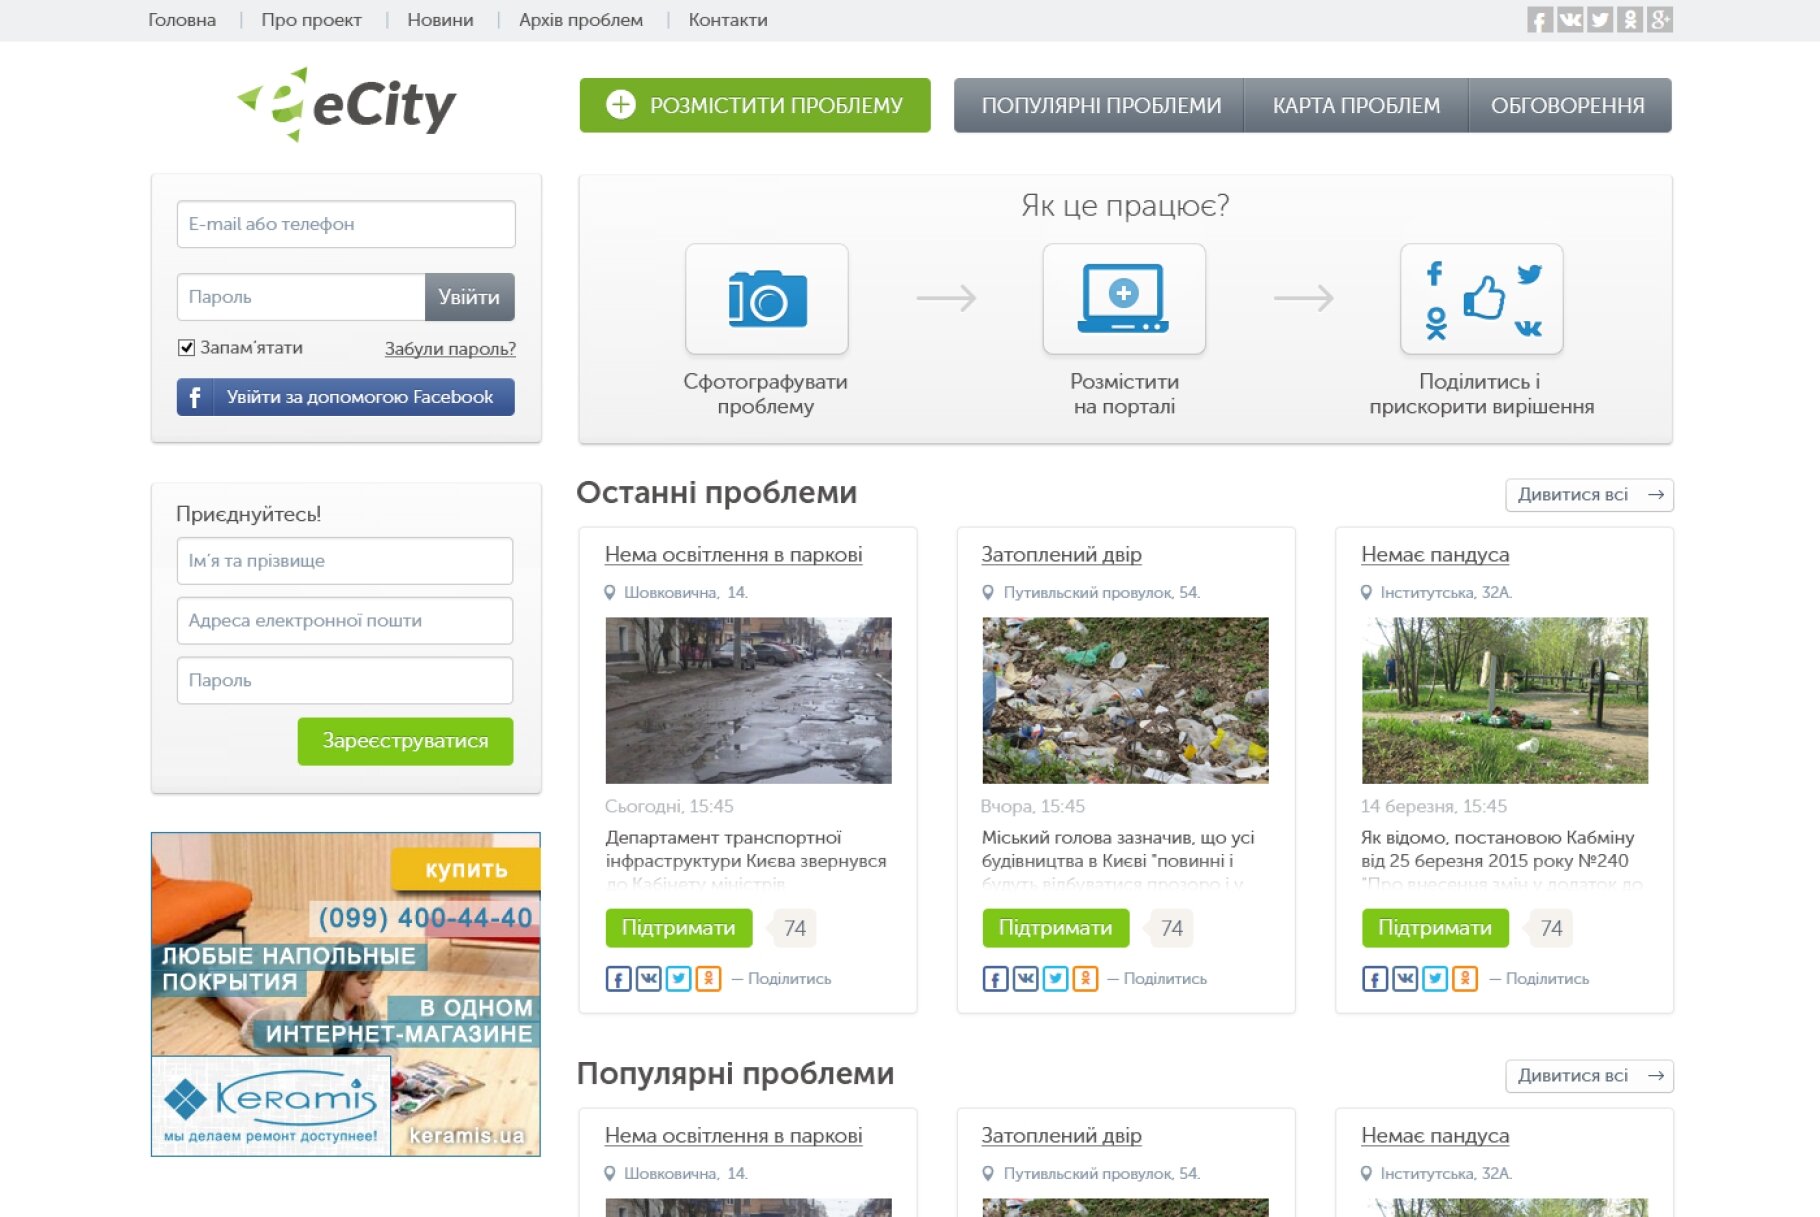This screenshot has width=1820, height=1217.
Task: Open 'Нема освітлення в паркові' title in Останні проблеми
Action: (733, 554)
